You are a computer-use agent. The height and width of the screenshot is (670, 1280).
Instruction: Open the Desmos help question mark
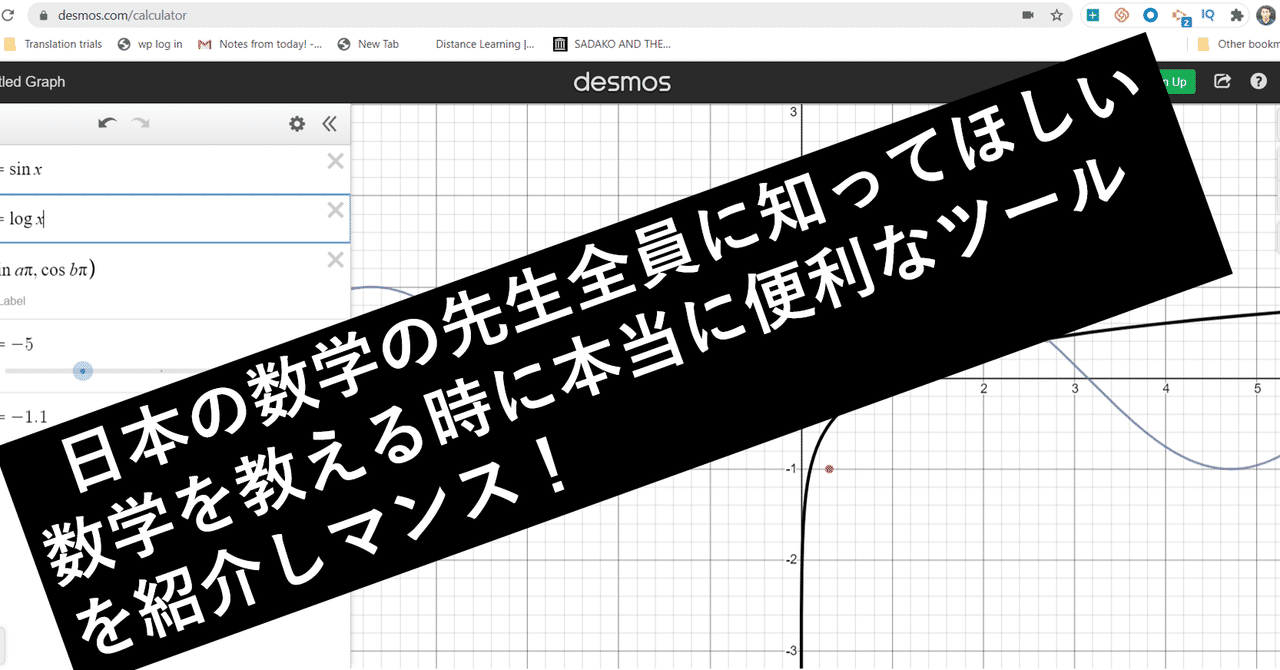click(1258, 82)
